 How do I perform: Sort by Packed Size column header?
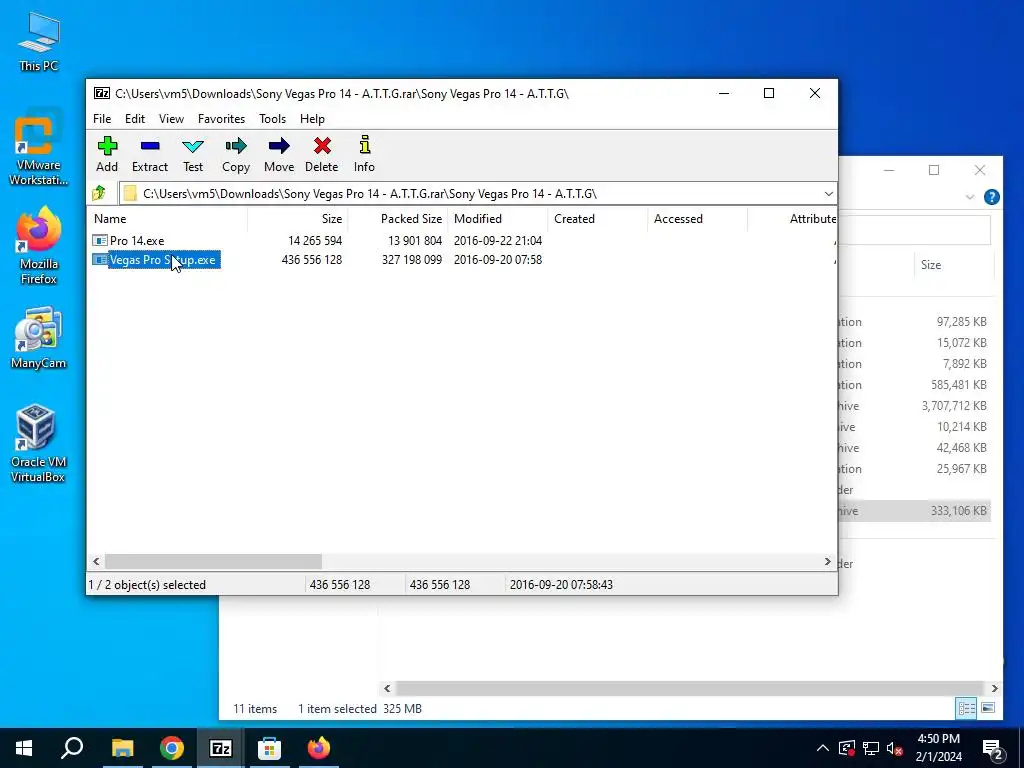point(398,219)
